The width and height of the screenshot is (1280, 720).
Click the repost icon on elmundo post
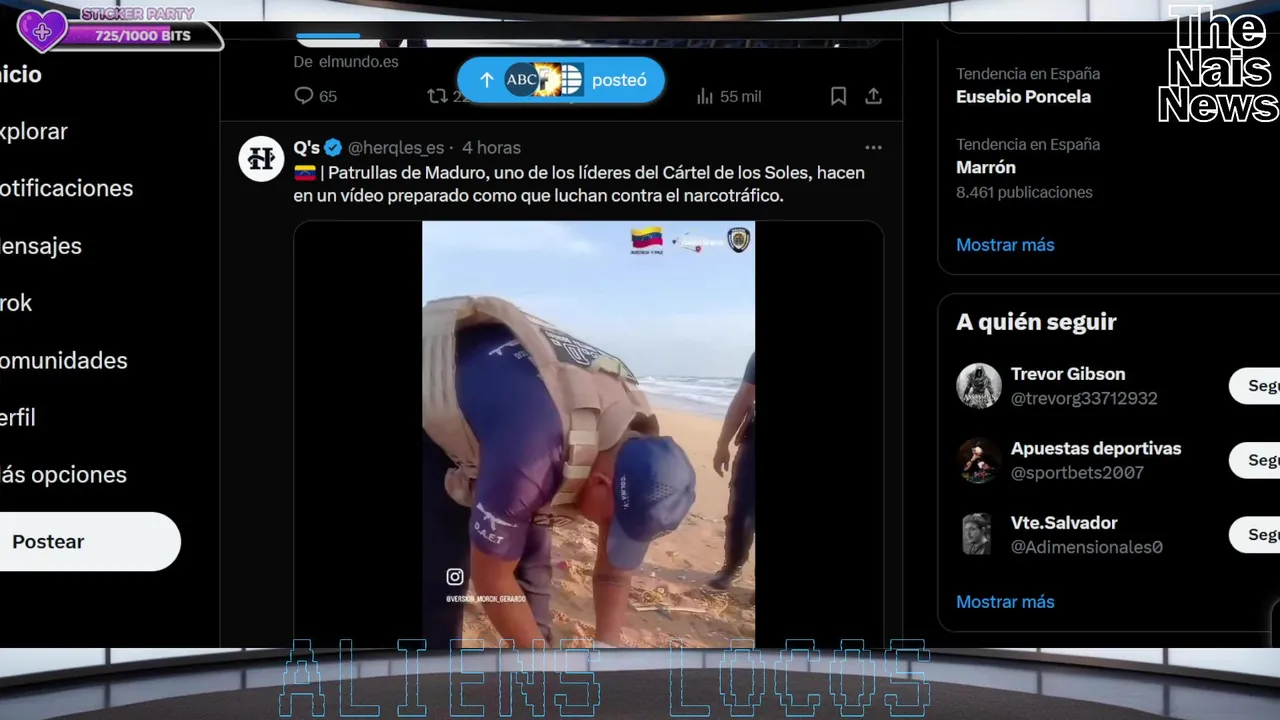click(438, 96)
